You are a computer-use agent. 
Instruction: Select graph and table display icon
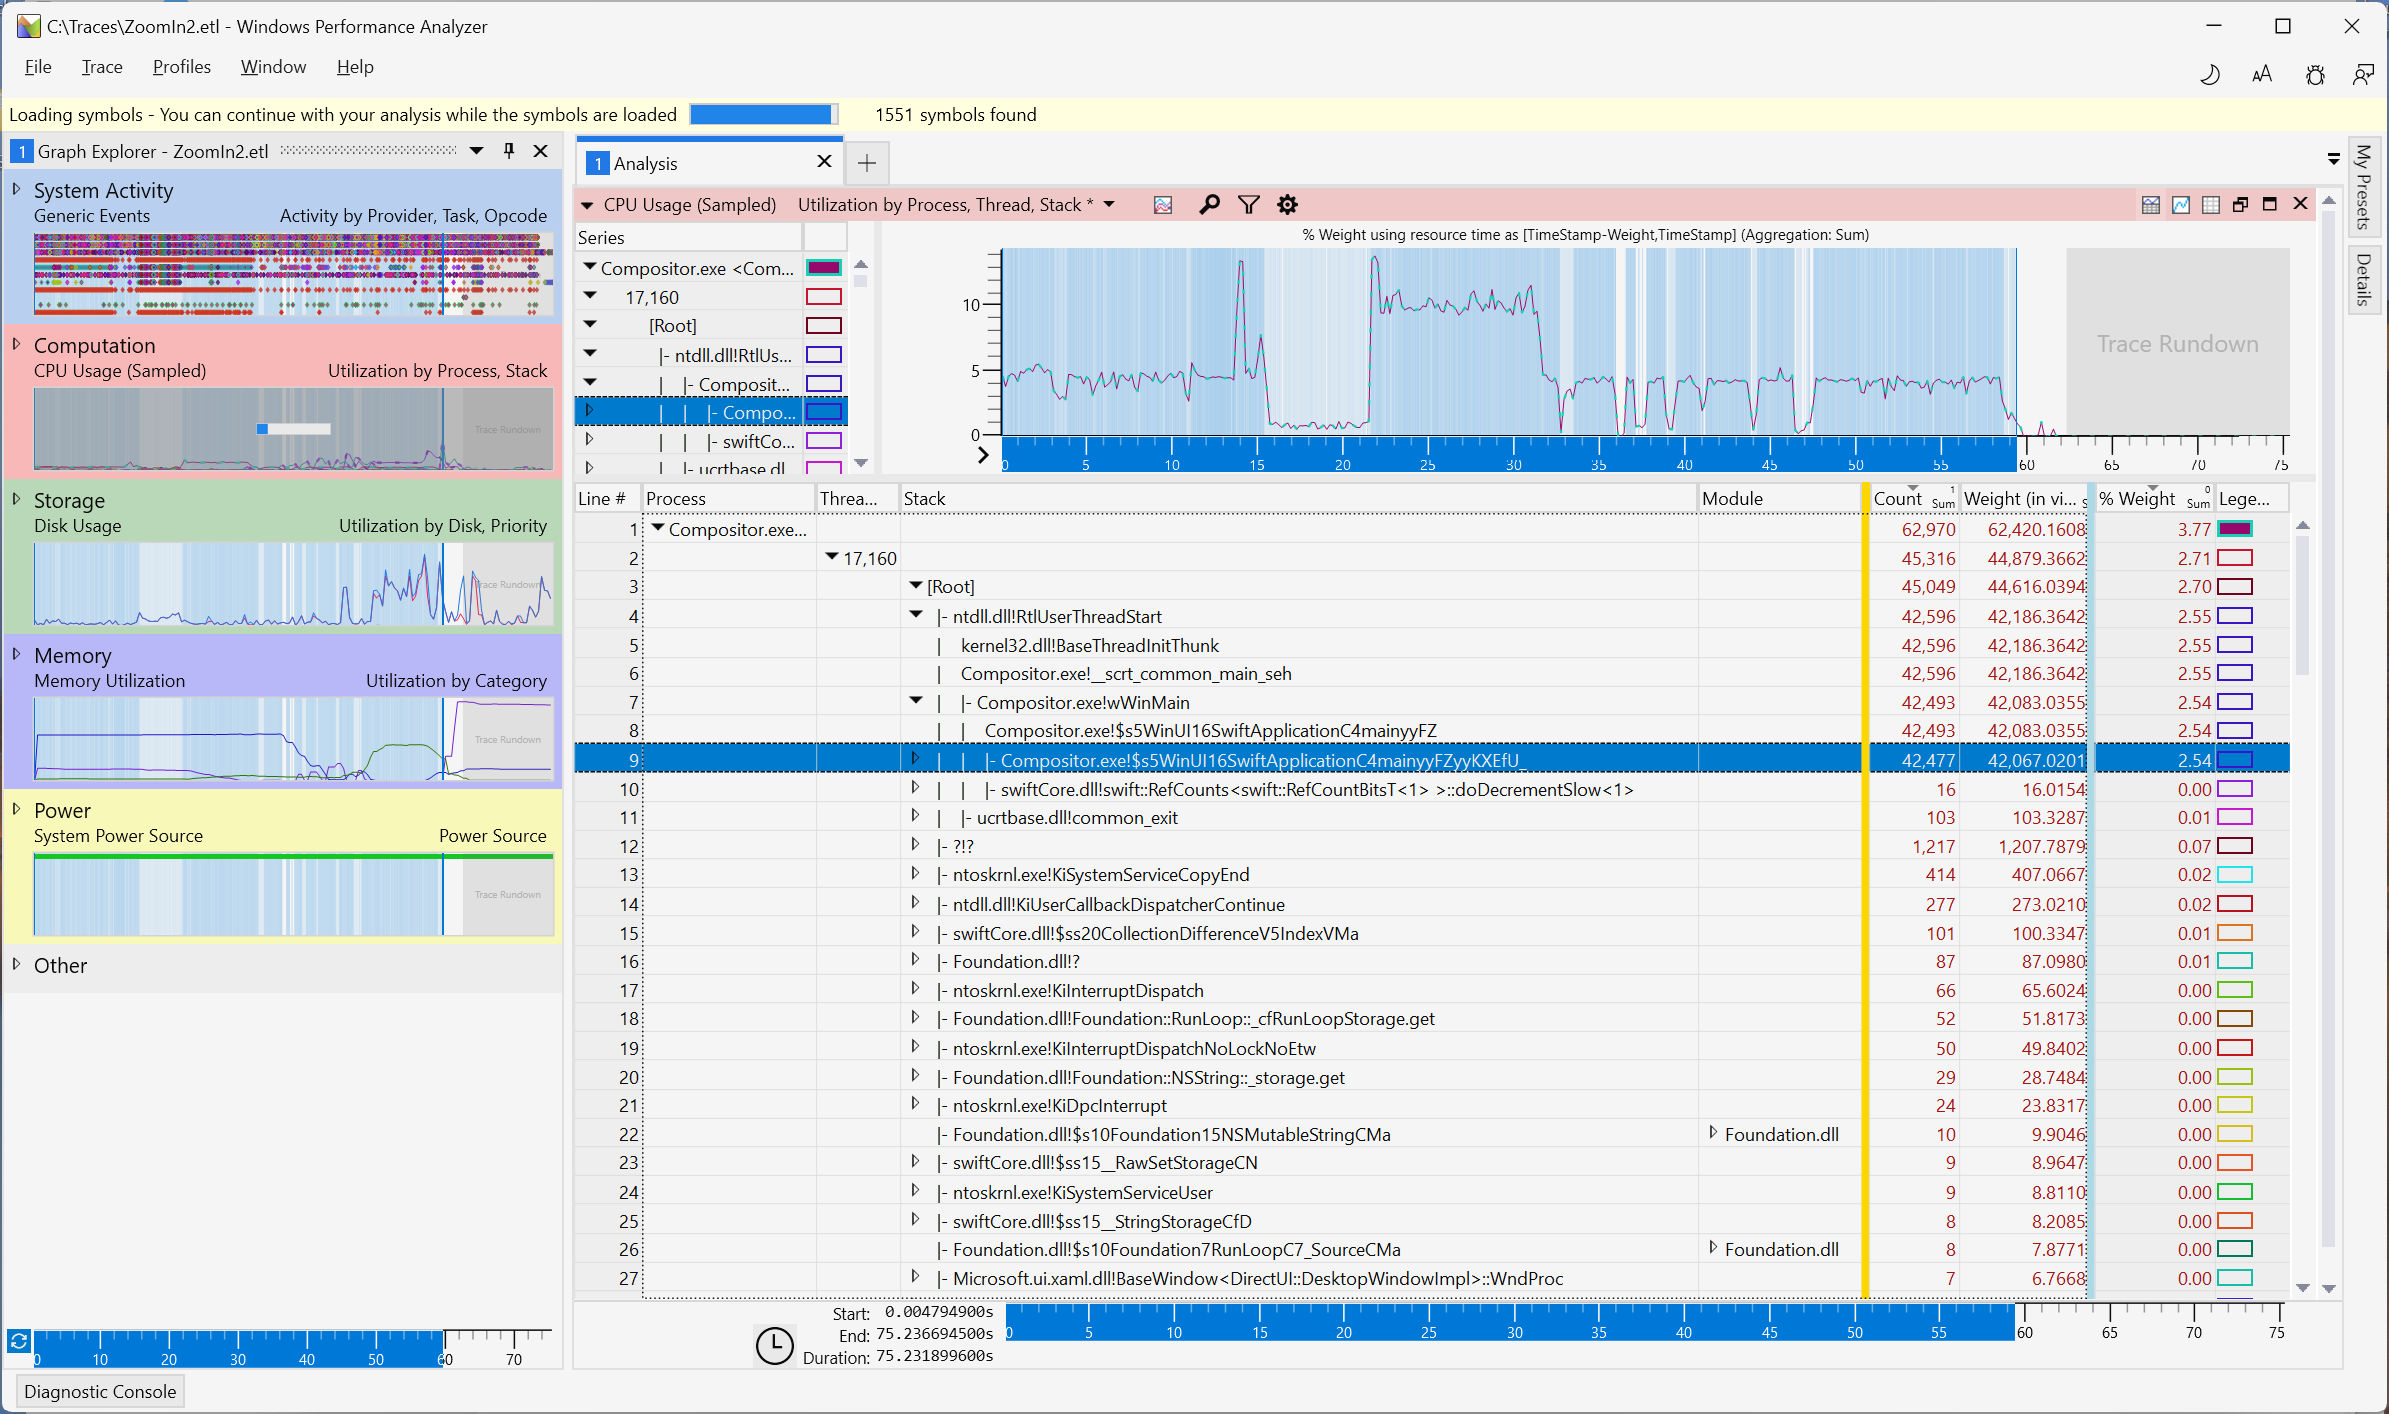point(2151,205)
